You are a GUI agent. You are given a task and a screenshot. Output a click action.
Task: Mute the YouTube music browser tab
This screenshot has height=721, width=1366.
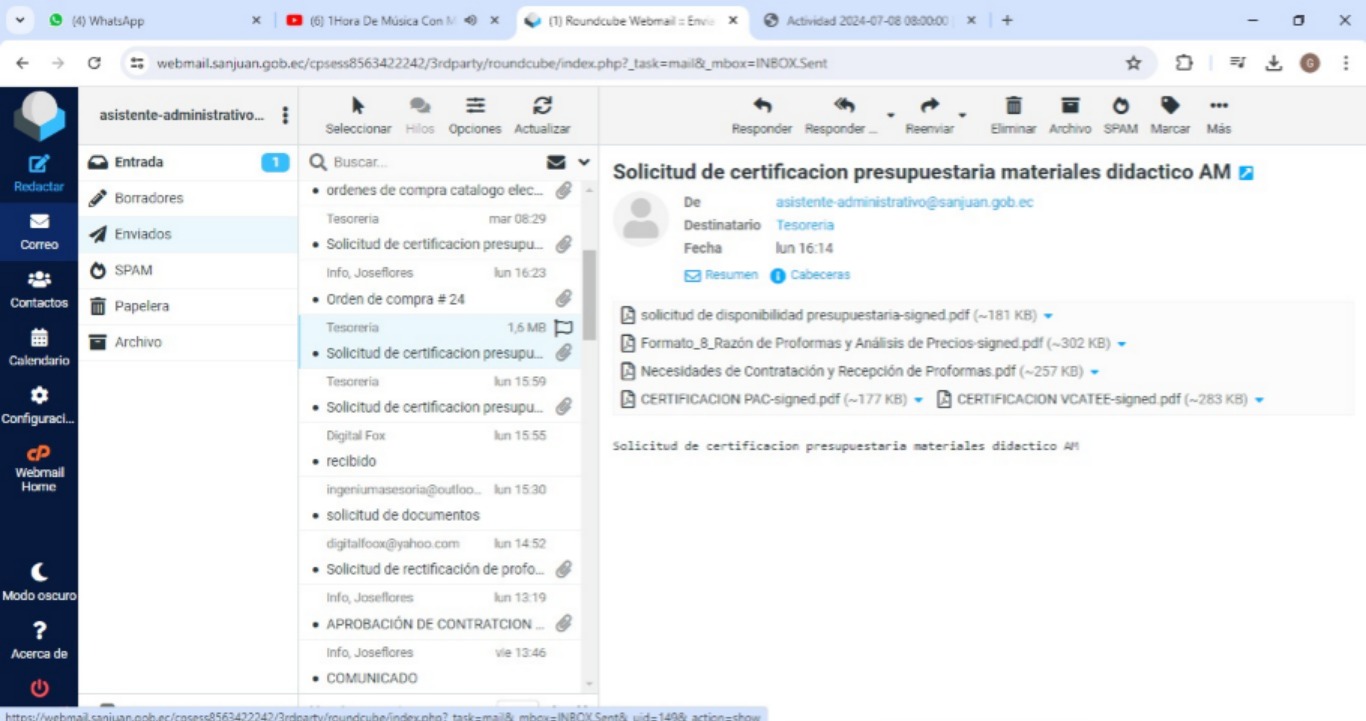tap(471, 20)
